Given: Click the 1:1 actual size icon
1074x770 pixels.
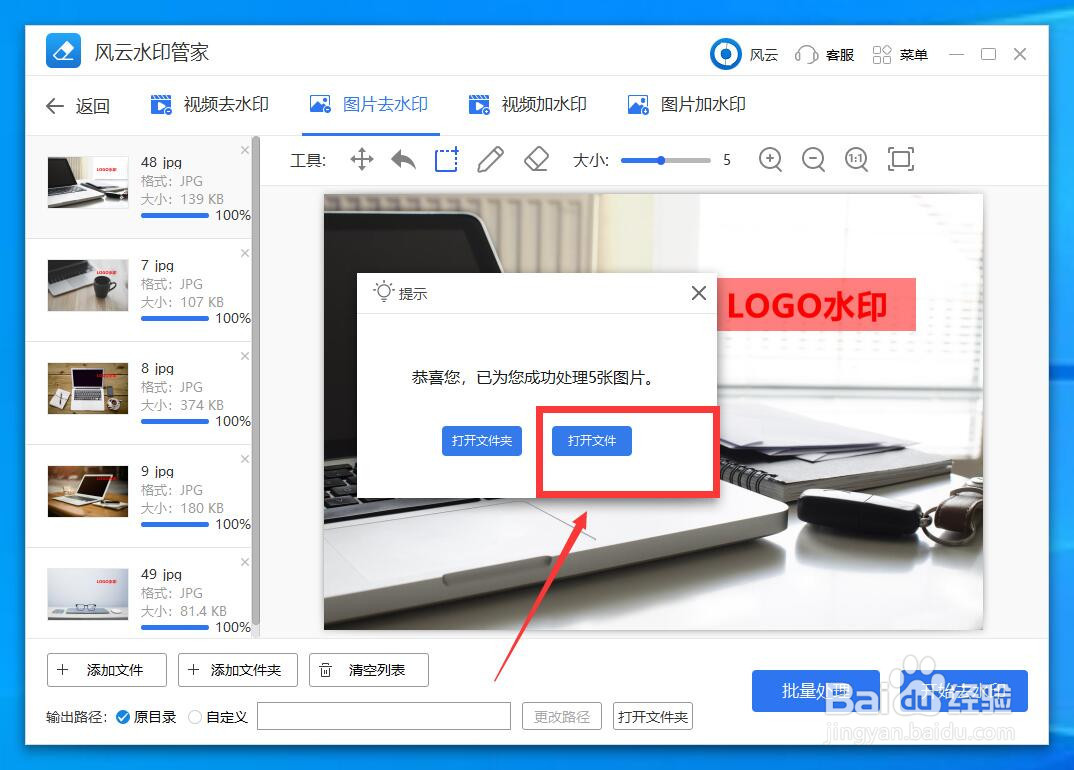Looking at the screenshot, I should point(856,159).
